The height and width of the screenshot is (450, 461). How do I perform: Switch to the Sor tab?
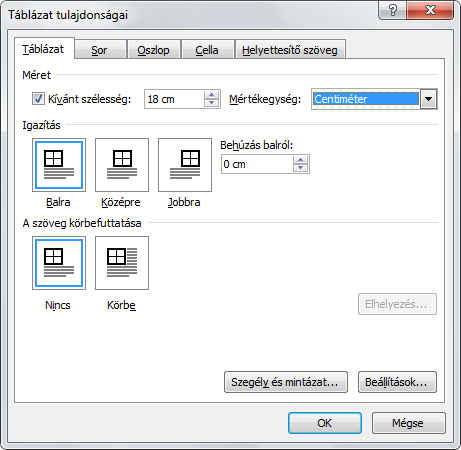pyautogui.click(x=100, y=50)
